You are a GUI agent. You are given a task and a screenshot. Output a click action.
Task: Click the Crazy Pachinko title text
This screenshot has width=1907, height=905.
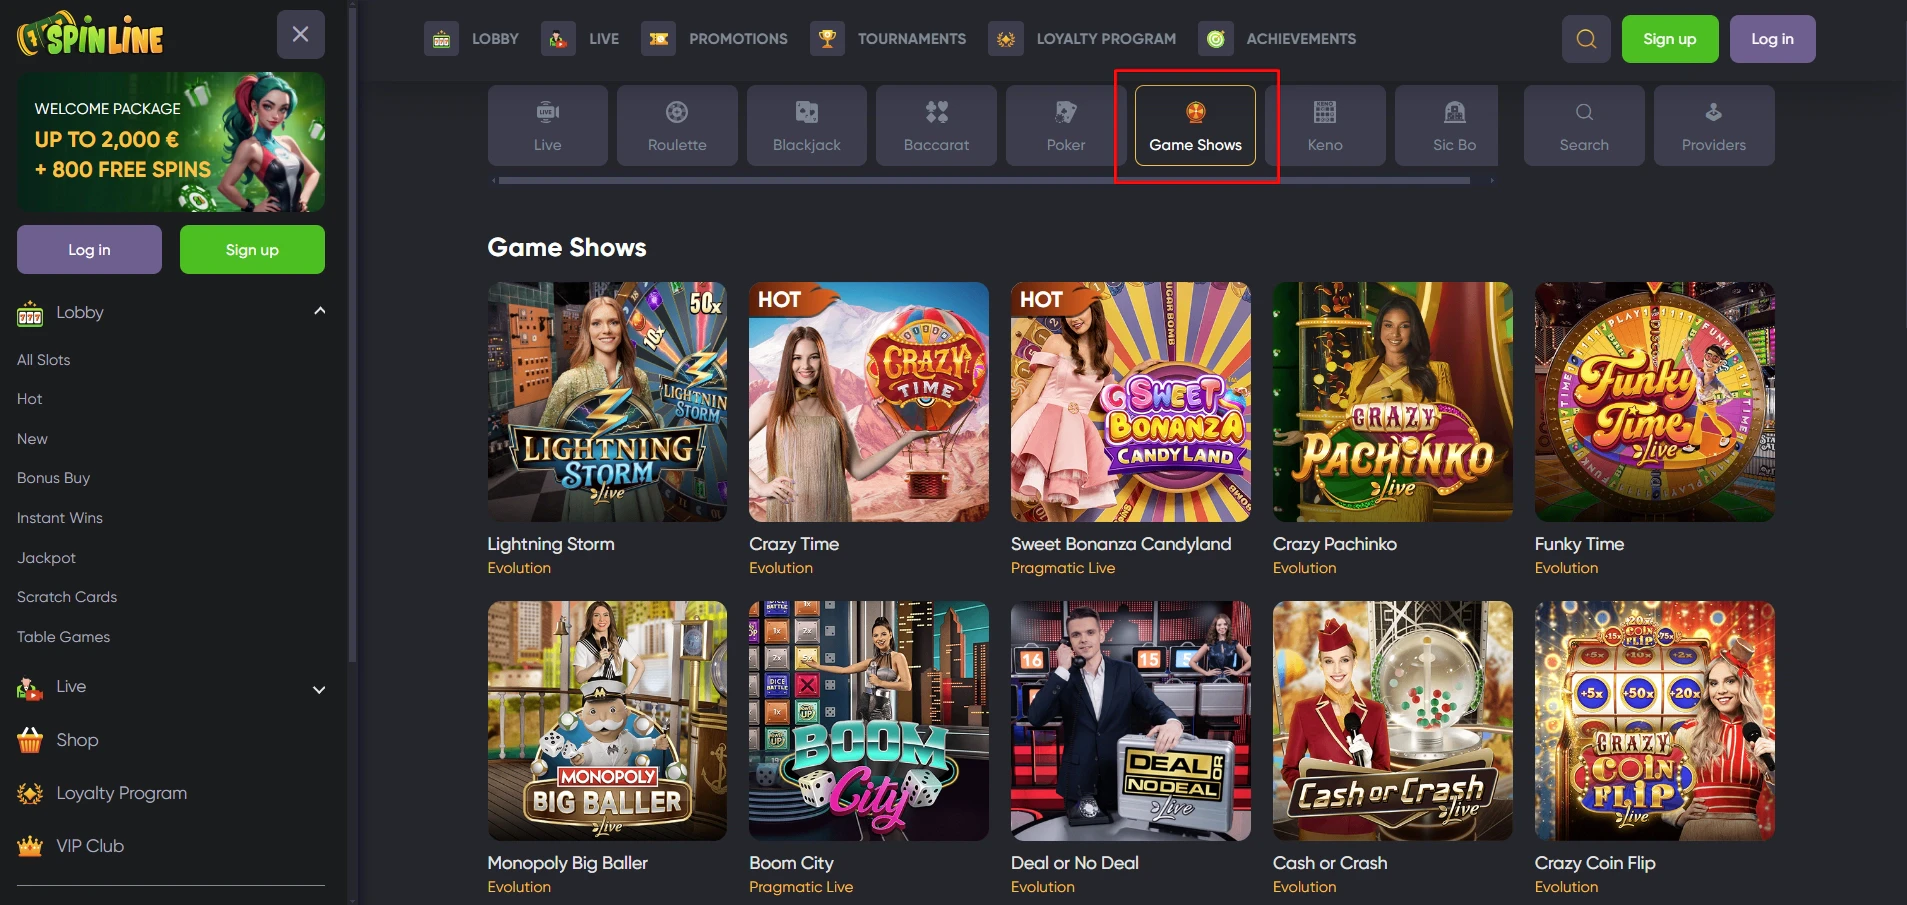tap(1335, 544)
